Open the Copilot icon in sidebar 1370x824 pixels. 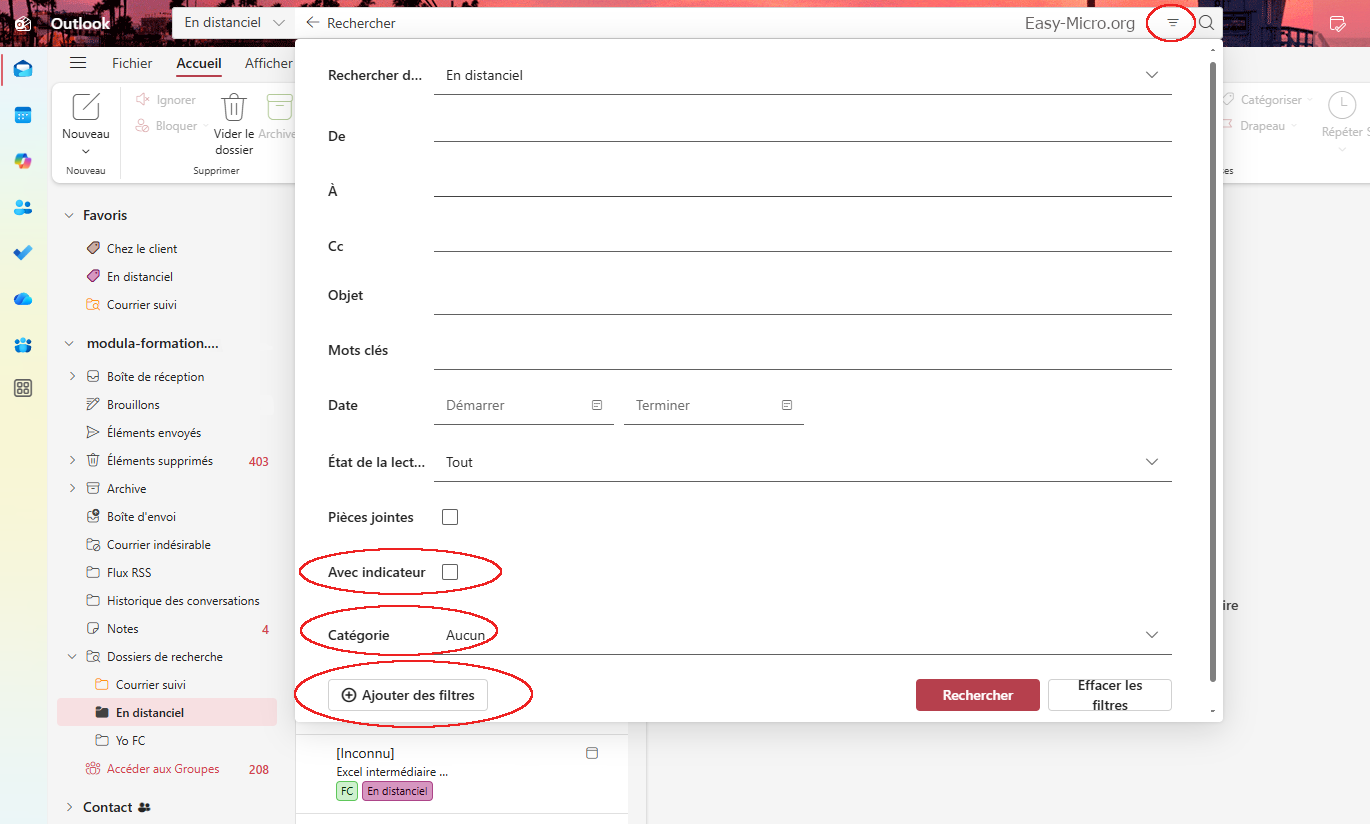click(23, 161)
